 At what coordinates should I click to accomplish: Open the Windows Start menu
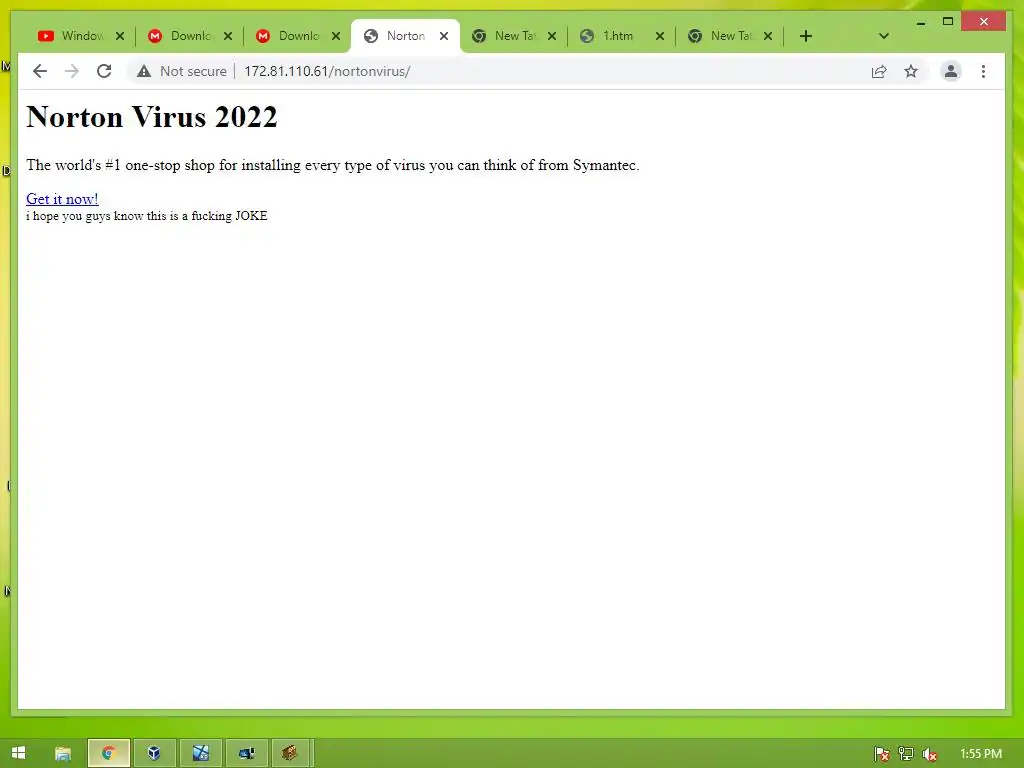point(18,753)
